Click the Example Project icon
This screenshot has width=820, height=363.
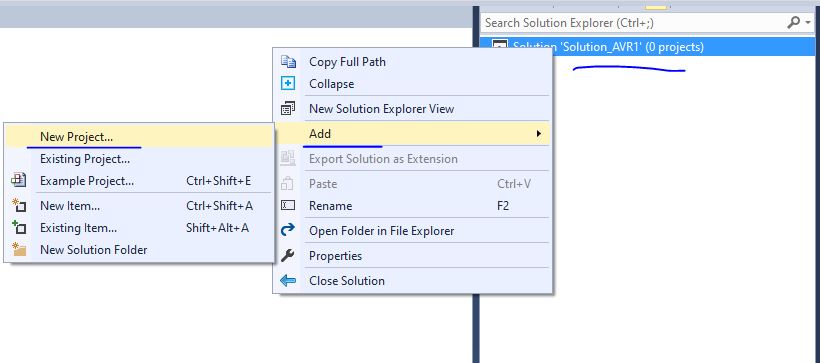(x=19, y=181)
